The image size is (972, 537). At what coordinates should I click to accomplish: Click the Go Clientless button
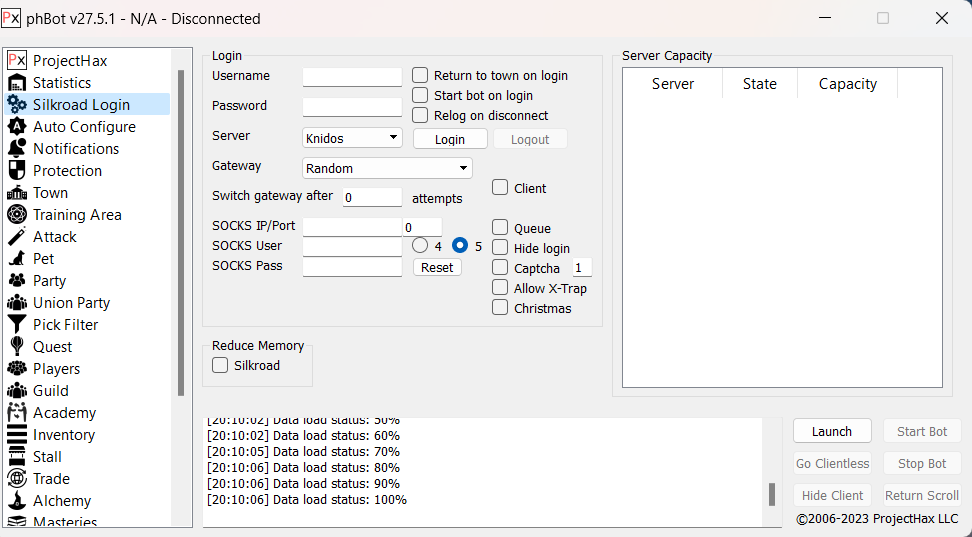pyautogui.click(x=832, y=464)
